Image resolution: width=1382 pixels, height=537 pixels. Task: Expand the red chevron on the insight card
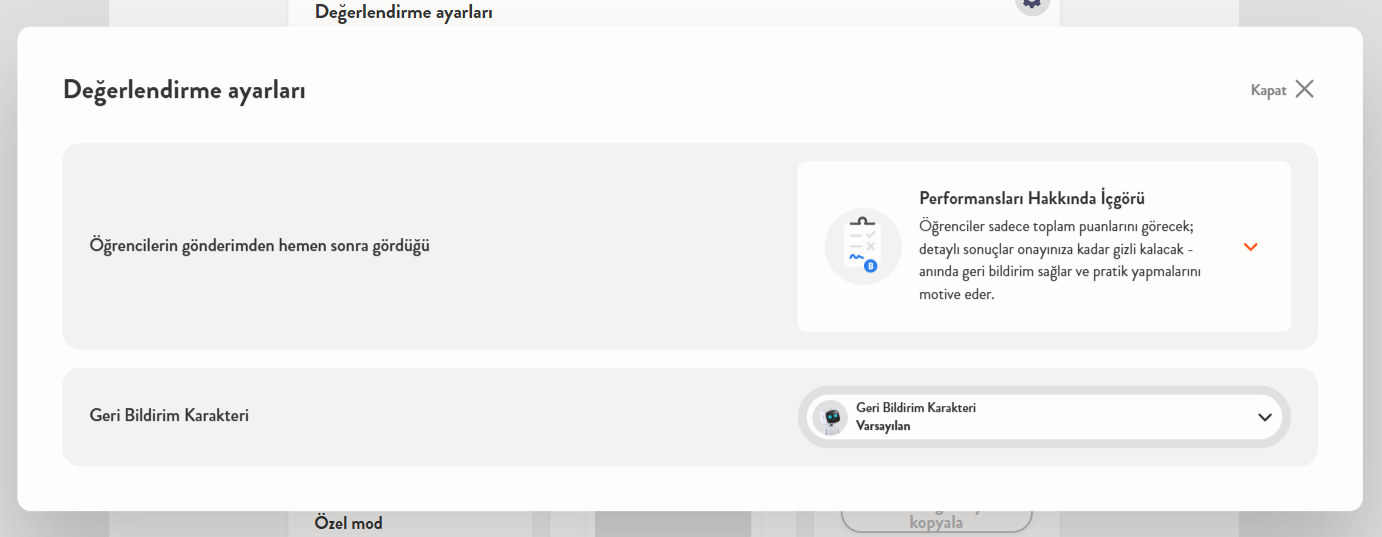tap(1250, 247)
